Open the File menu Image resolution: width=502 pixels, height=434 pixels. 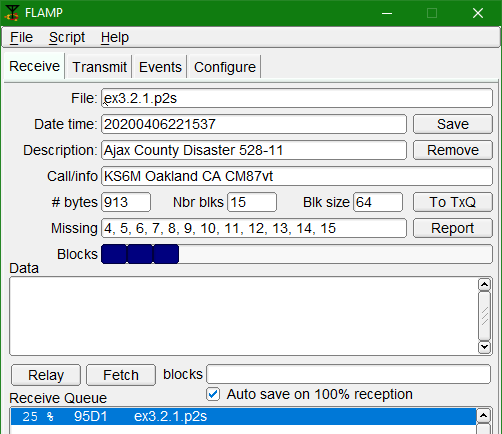[x=21, y=37]
